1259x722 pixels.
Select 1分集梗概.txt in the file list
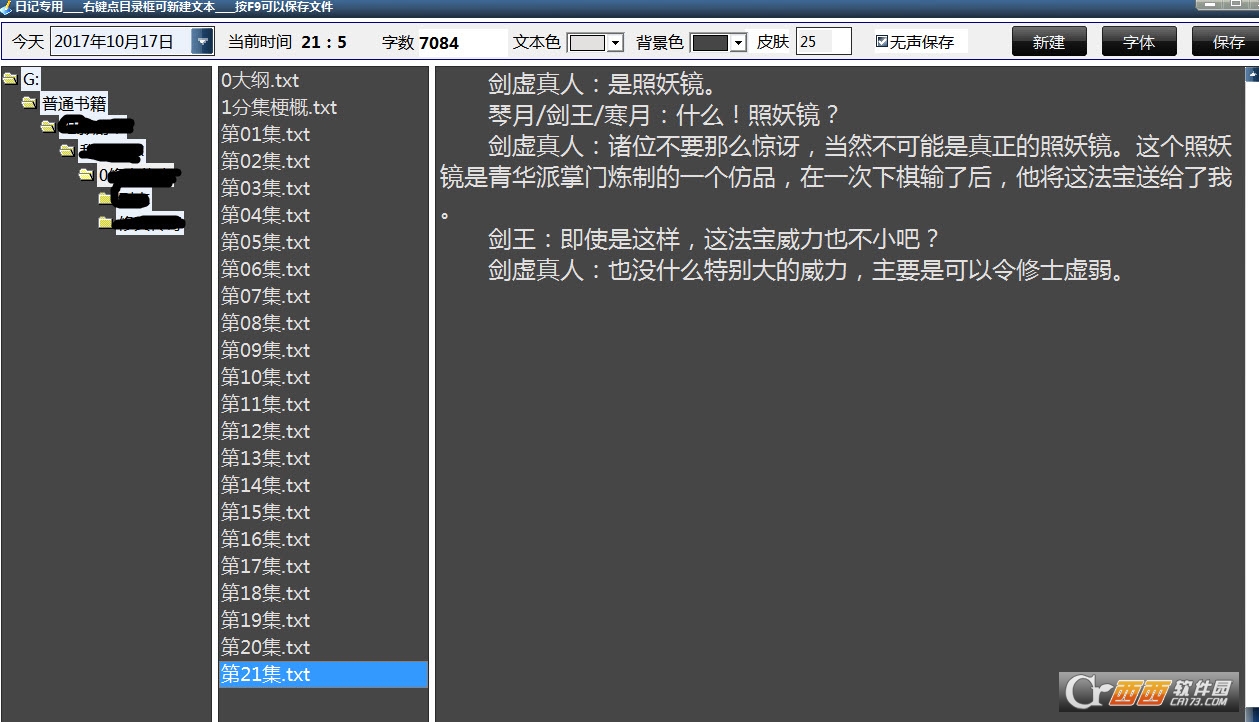279,108
